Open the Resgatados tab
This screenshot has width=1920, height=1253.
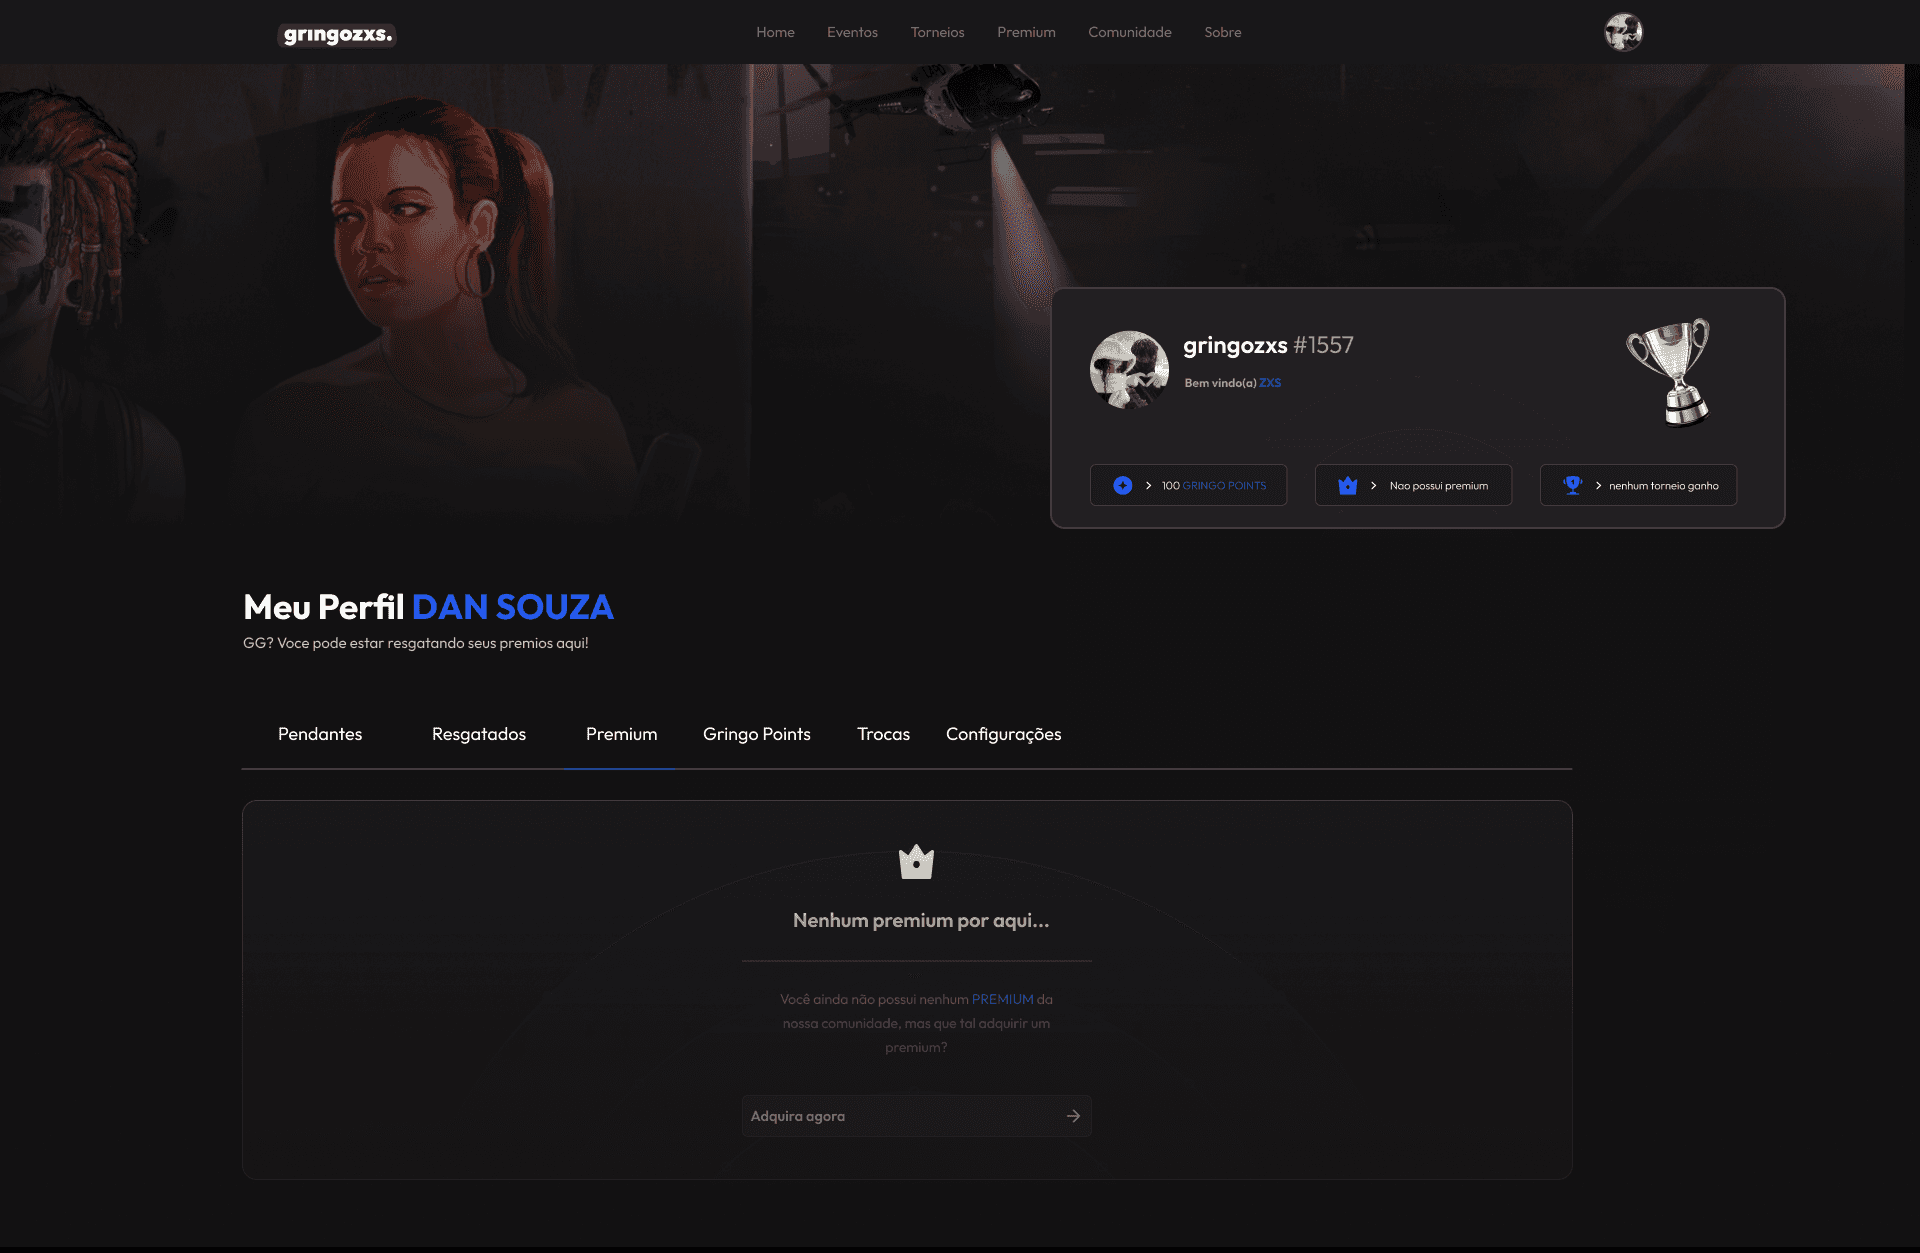479,734
